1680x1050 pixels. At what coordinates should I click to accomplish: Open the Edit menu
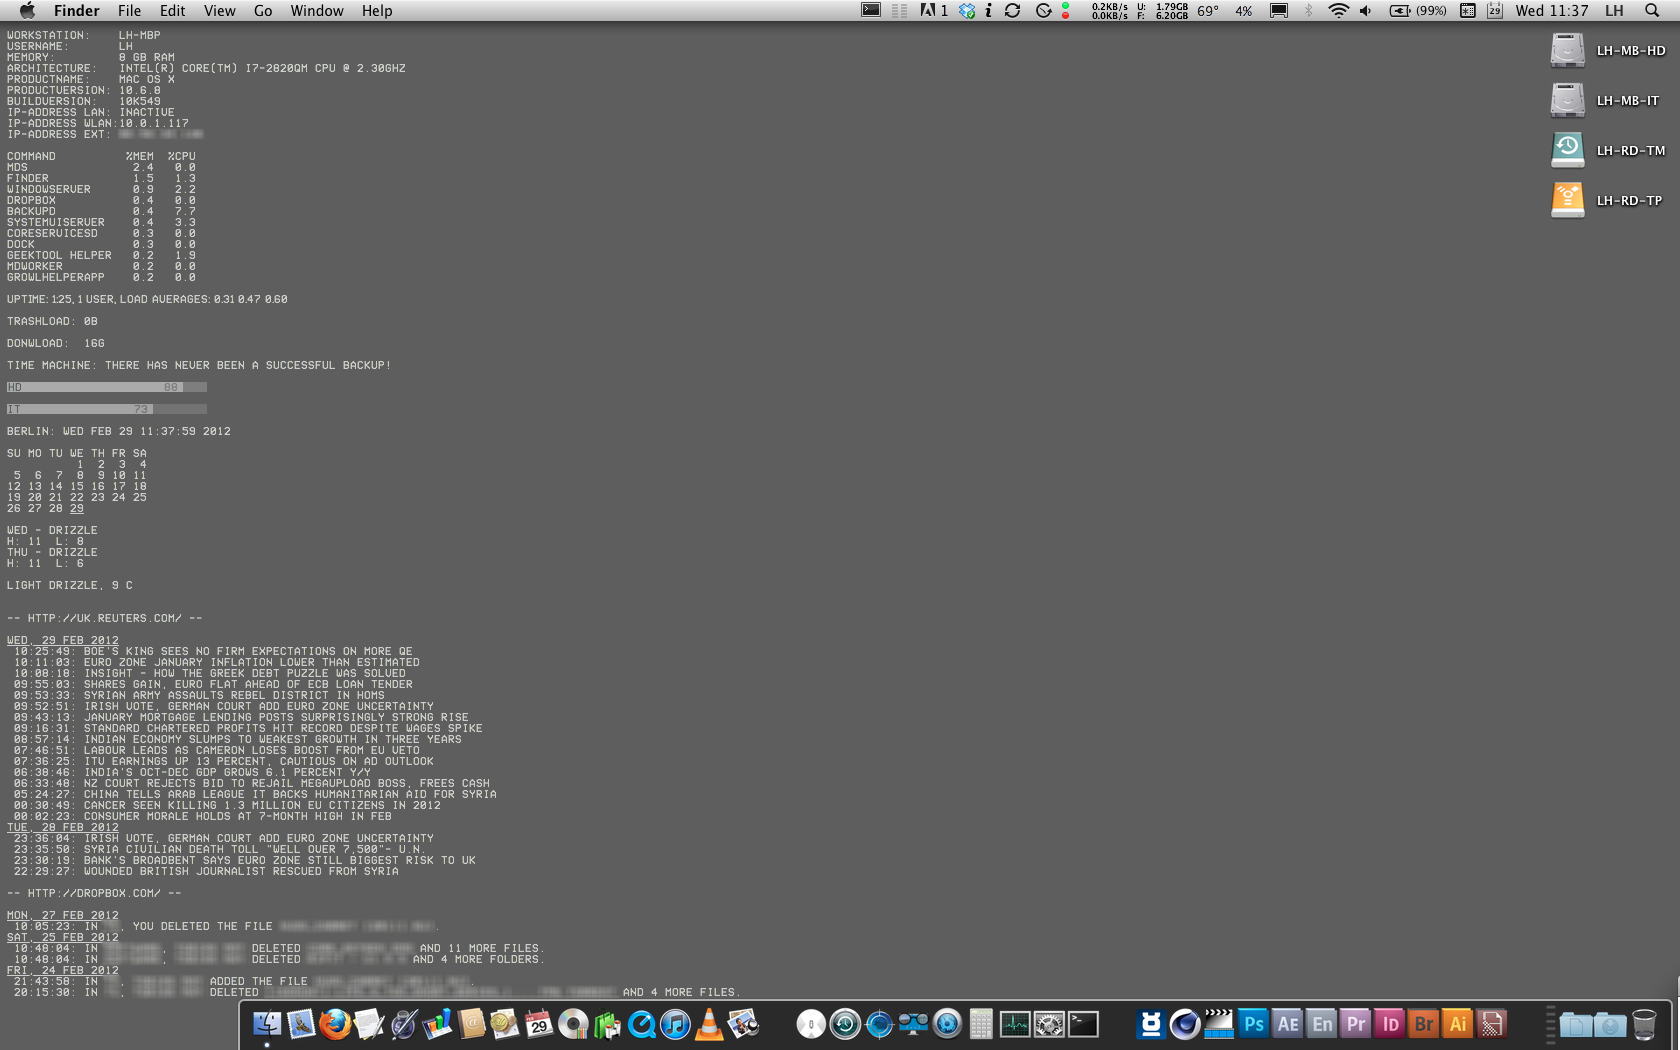(173, 10)
